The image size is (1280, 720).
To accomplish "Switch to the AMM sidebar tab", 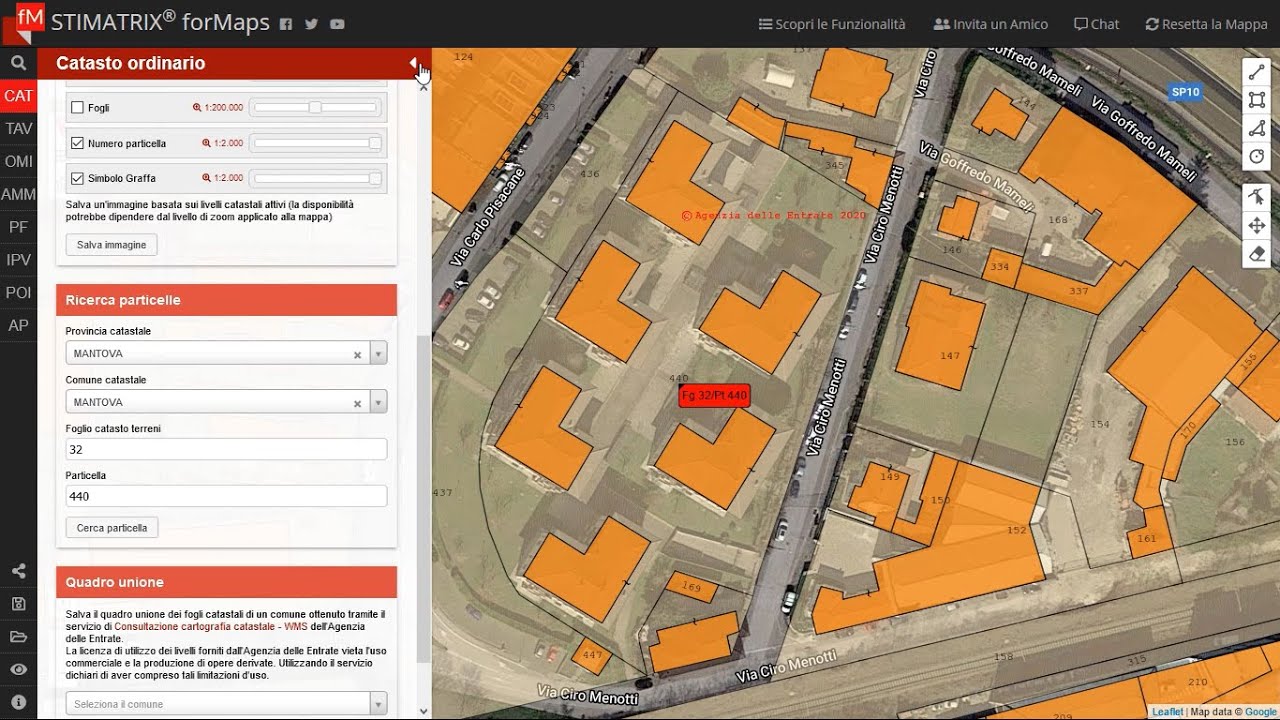I will tap(18, 194).
